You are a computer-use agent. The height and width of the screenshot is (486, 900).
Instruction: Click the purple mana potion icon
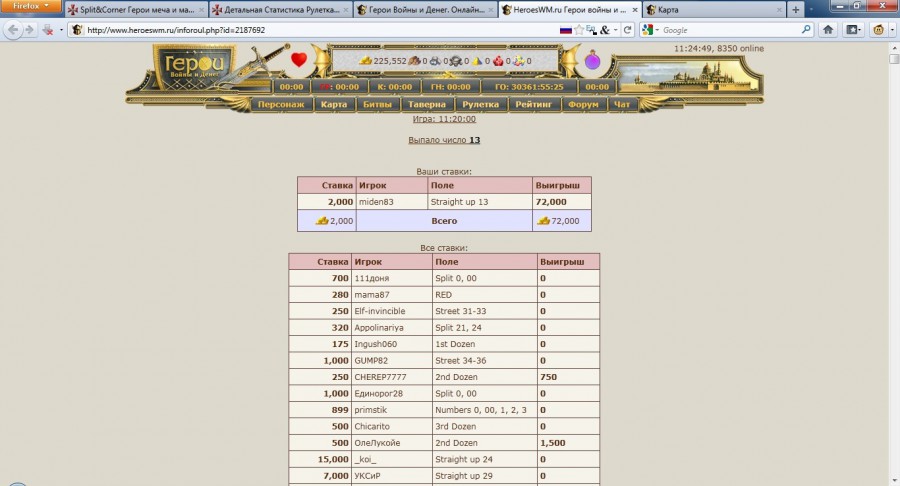click(592, 61)
